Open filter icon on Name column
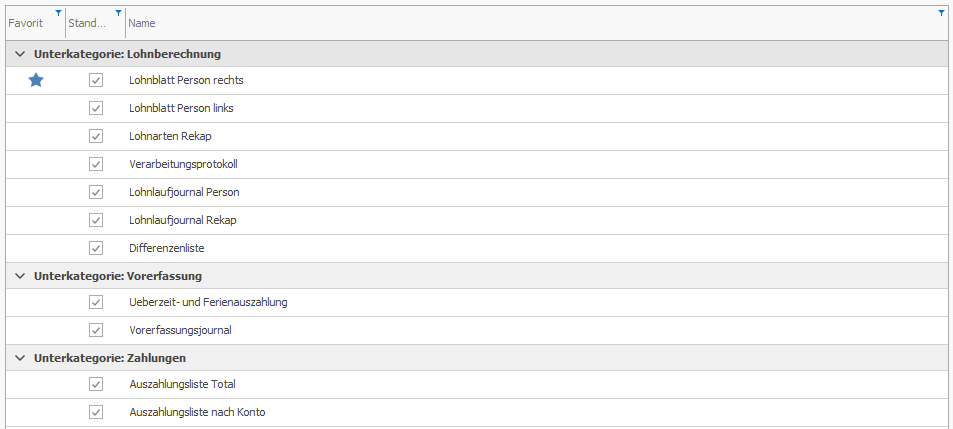This screenshot has height=429, width=953. (941, 13)
